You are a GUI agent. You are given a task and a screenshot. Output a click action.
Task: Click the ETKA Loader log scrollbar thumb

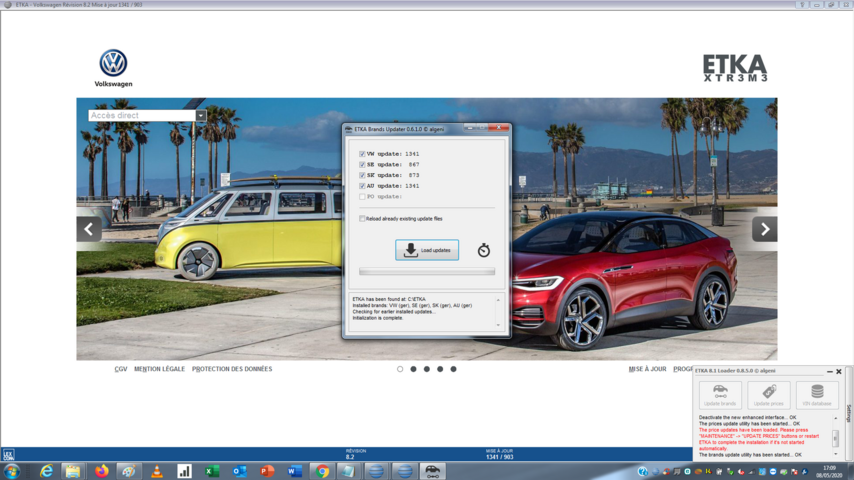(835, 438)
